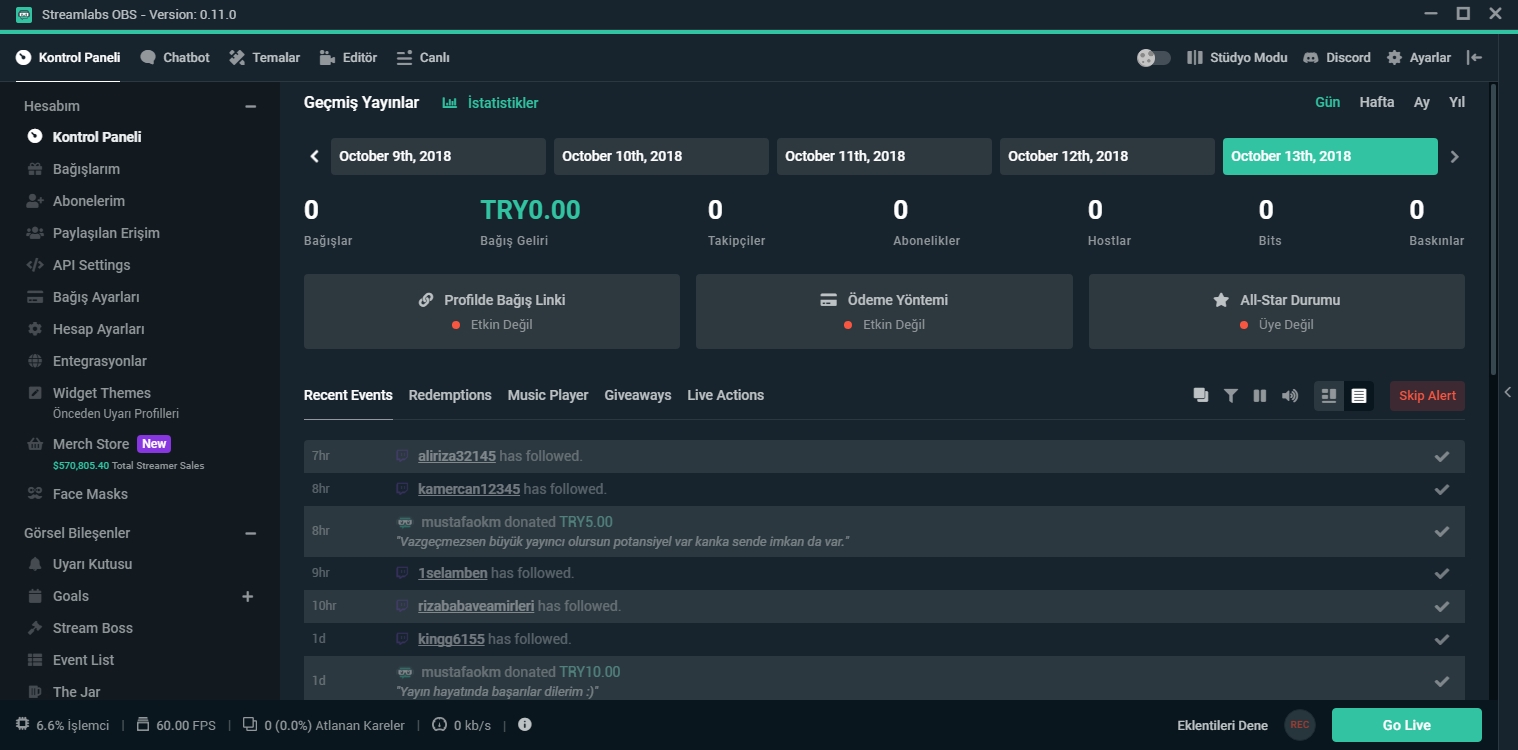Open the Chatbot tab
Viewport: 1518px width, 750px height.
[175, 58]
